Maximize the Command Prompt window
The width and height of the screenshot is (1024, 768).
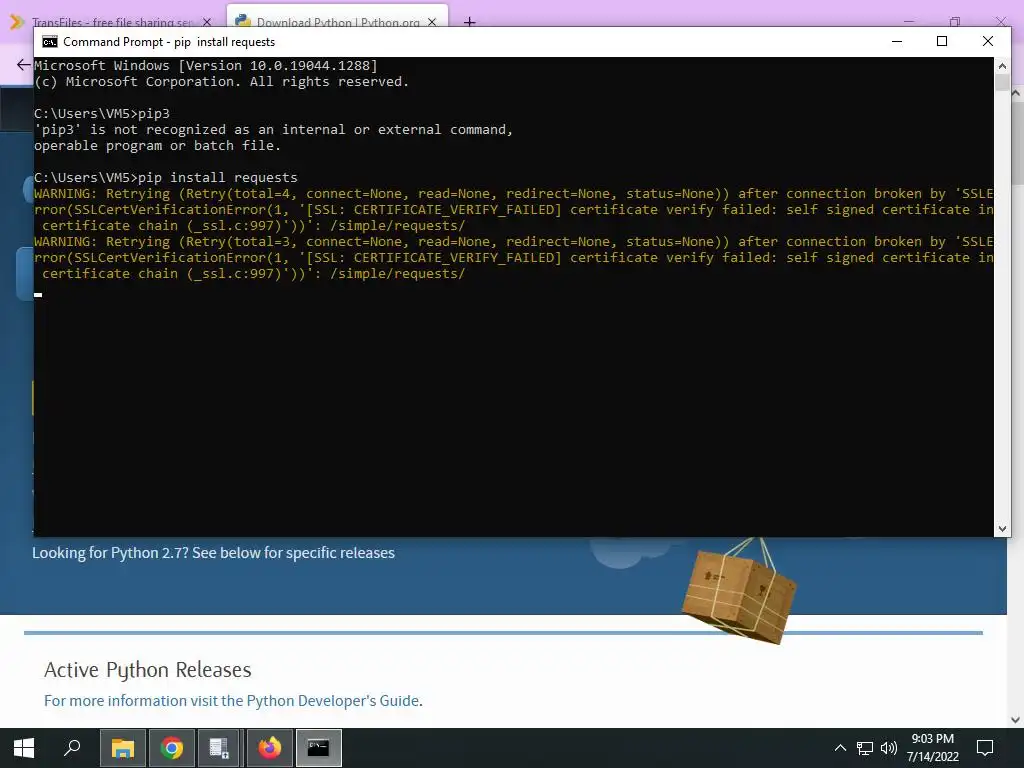[942, 41]
